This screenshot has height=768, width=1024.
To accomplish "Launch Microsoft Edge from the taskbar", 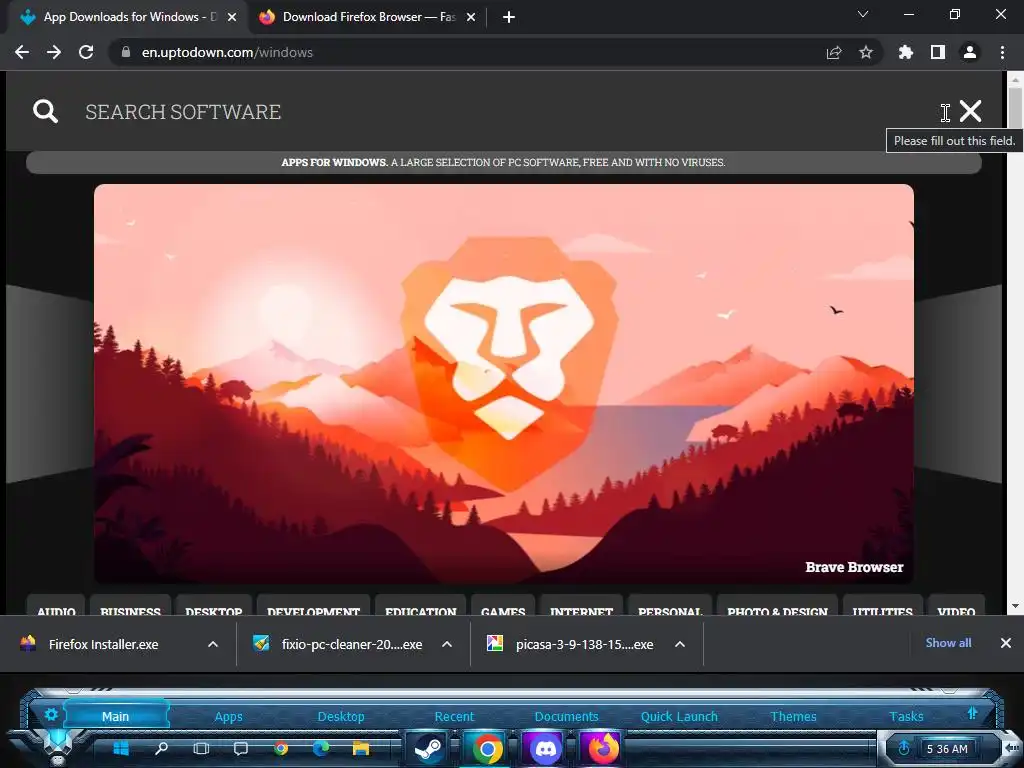I will click(x=321, y=748).
